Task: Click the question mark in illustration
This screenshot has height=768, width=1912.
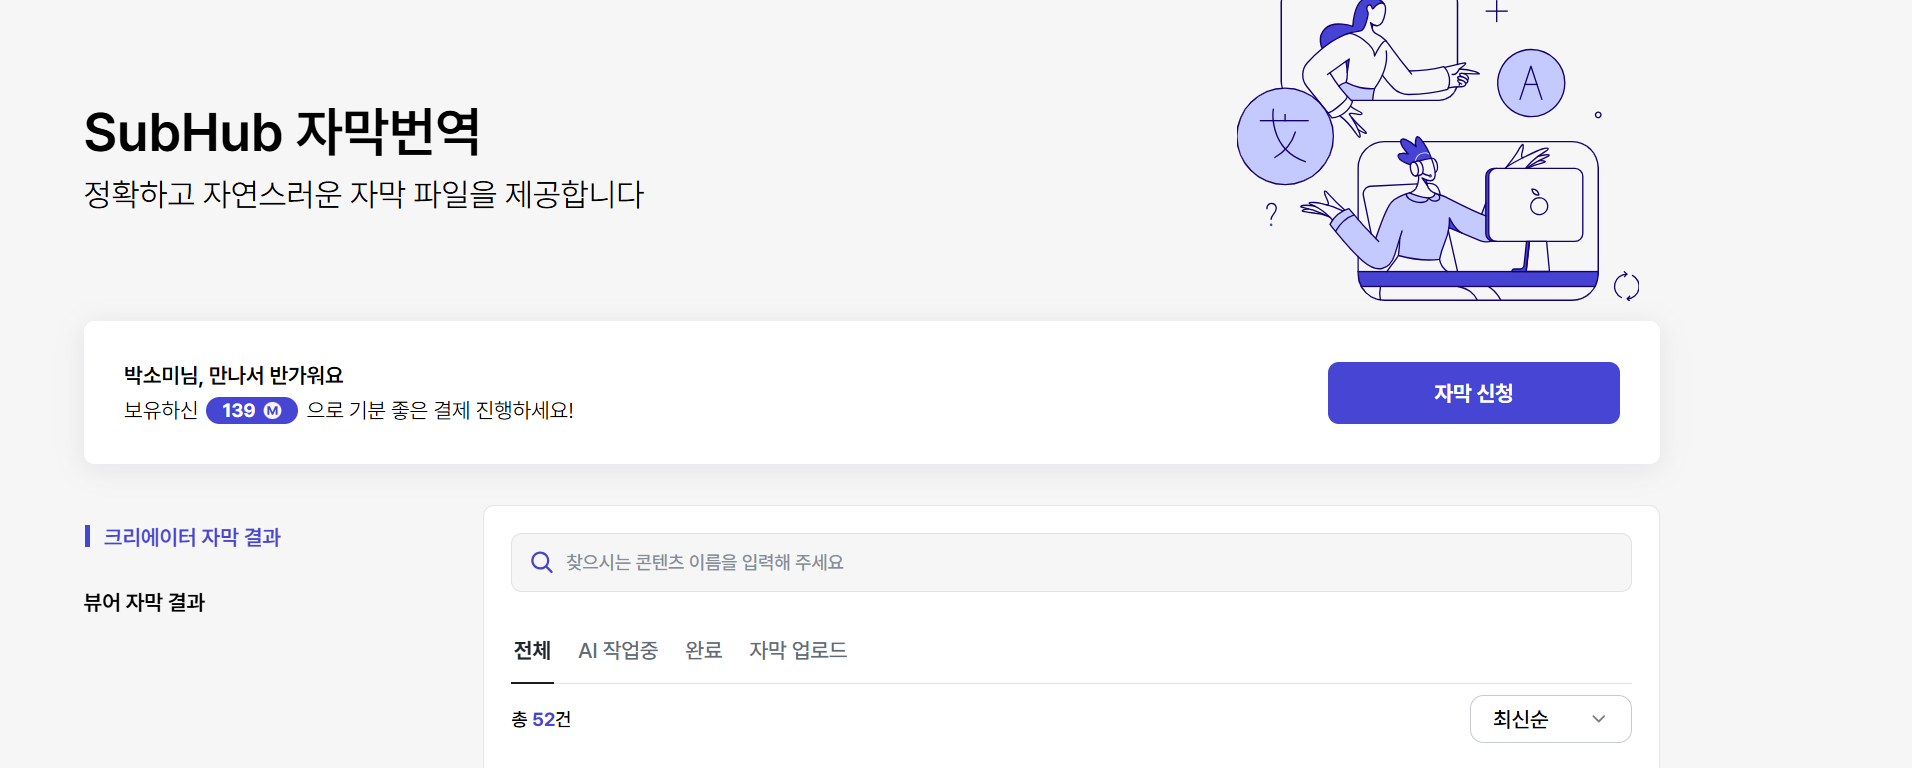Action: [1271, 214]
